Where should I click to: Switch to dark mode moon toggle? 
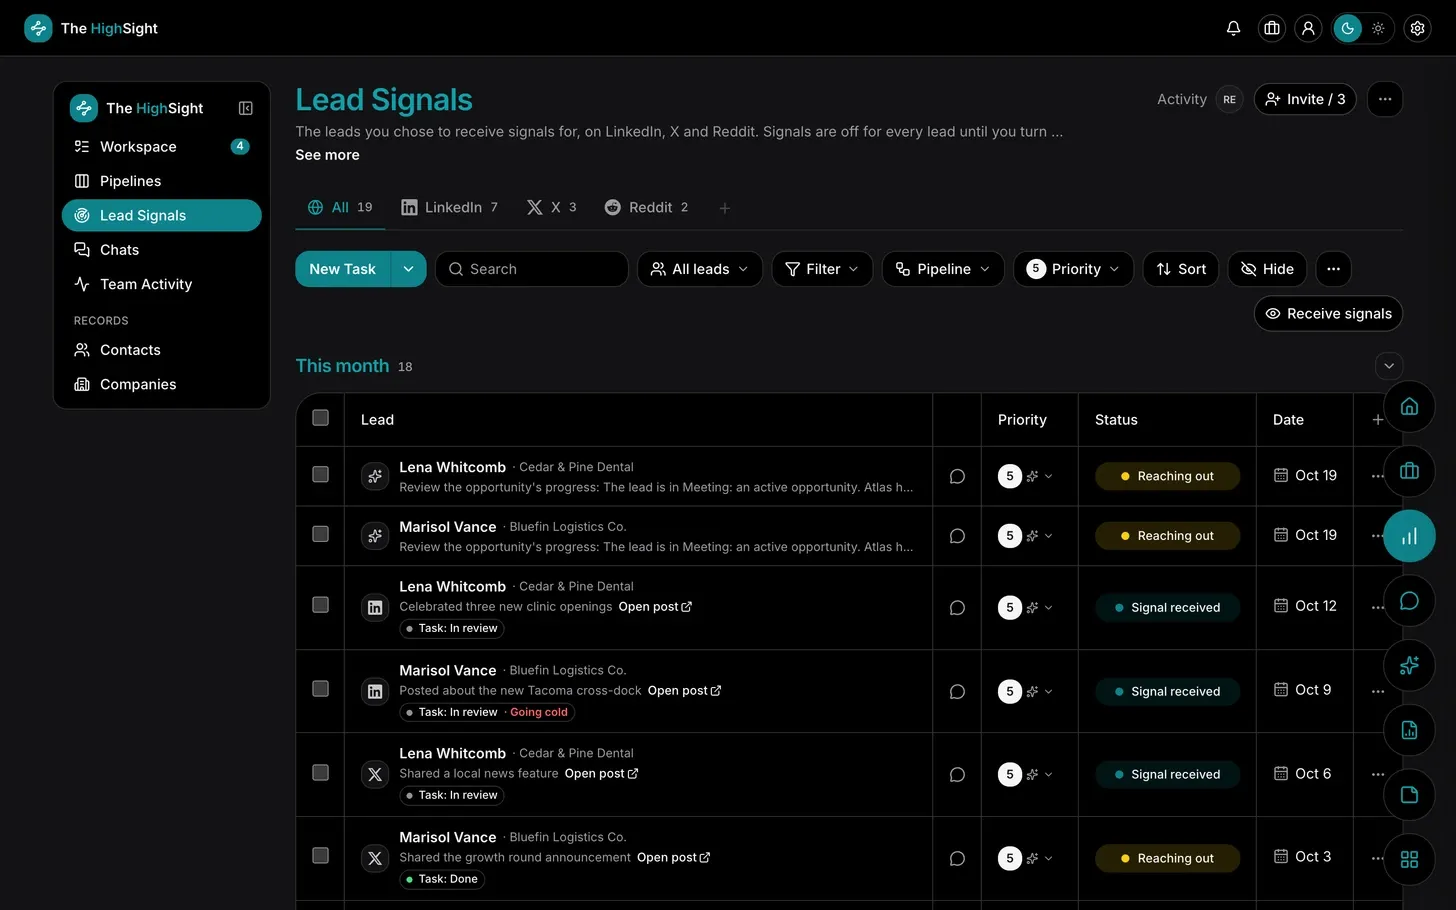point(1347,28)
